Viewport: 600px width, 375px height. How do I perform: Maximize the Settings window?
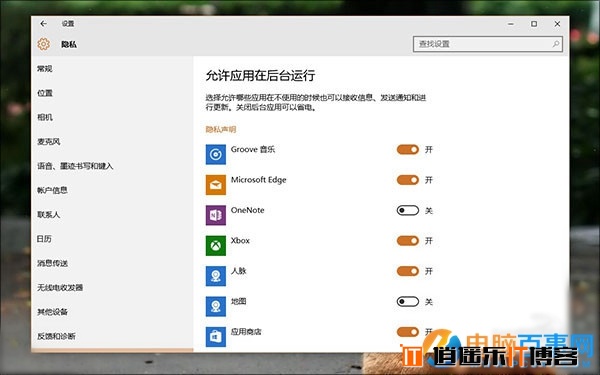coord(534,24)
